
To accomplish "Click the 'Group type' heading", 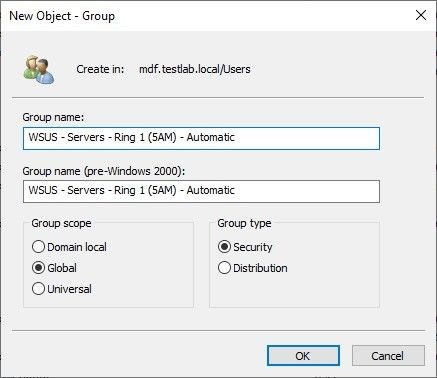I will (x=244, y=223).
